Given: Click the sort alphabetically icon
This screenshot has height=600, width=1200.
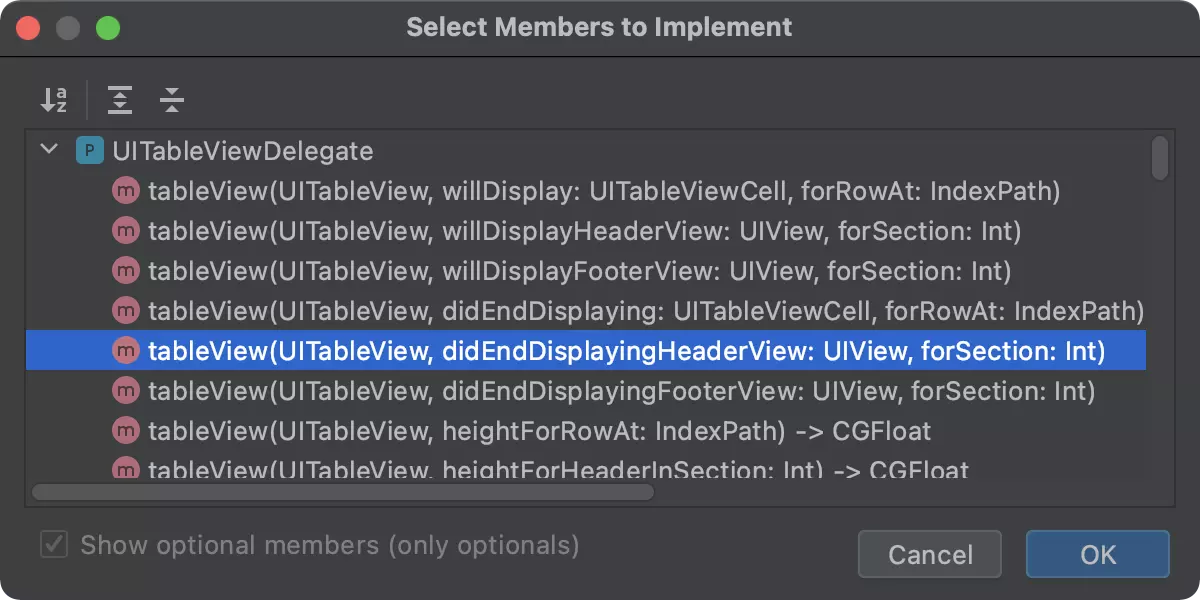Looking at the screenshot, I should click(54, 100).
